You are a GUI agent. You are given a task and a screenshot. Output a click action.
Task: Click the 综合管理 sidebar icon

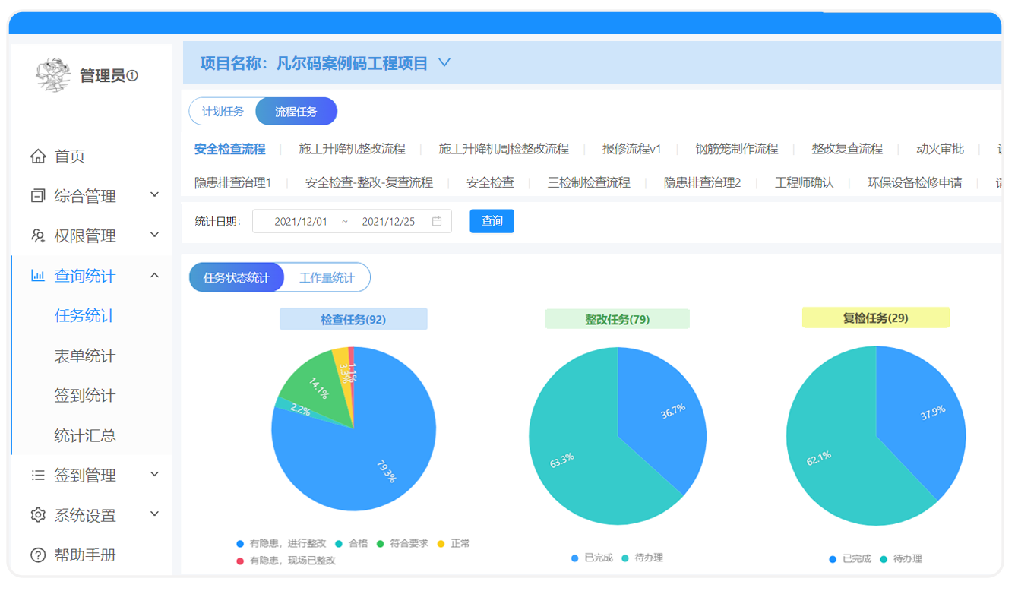[38, 196]
